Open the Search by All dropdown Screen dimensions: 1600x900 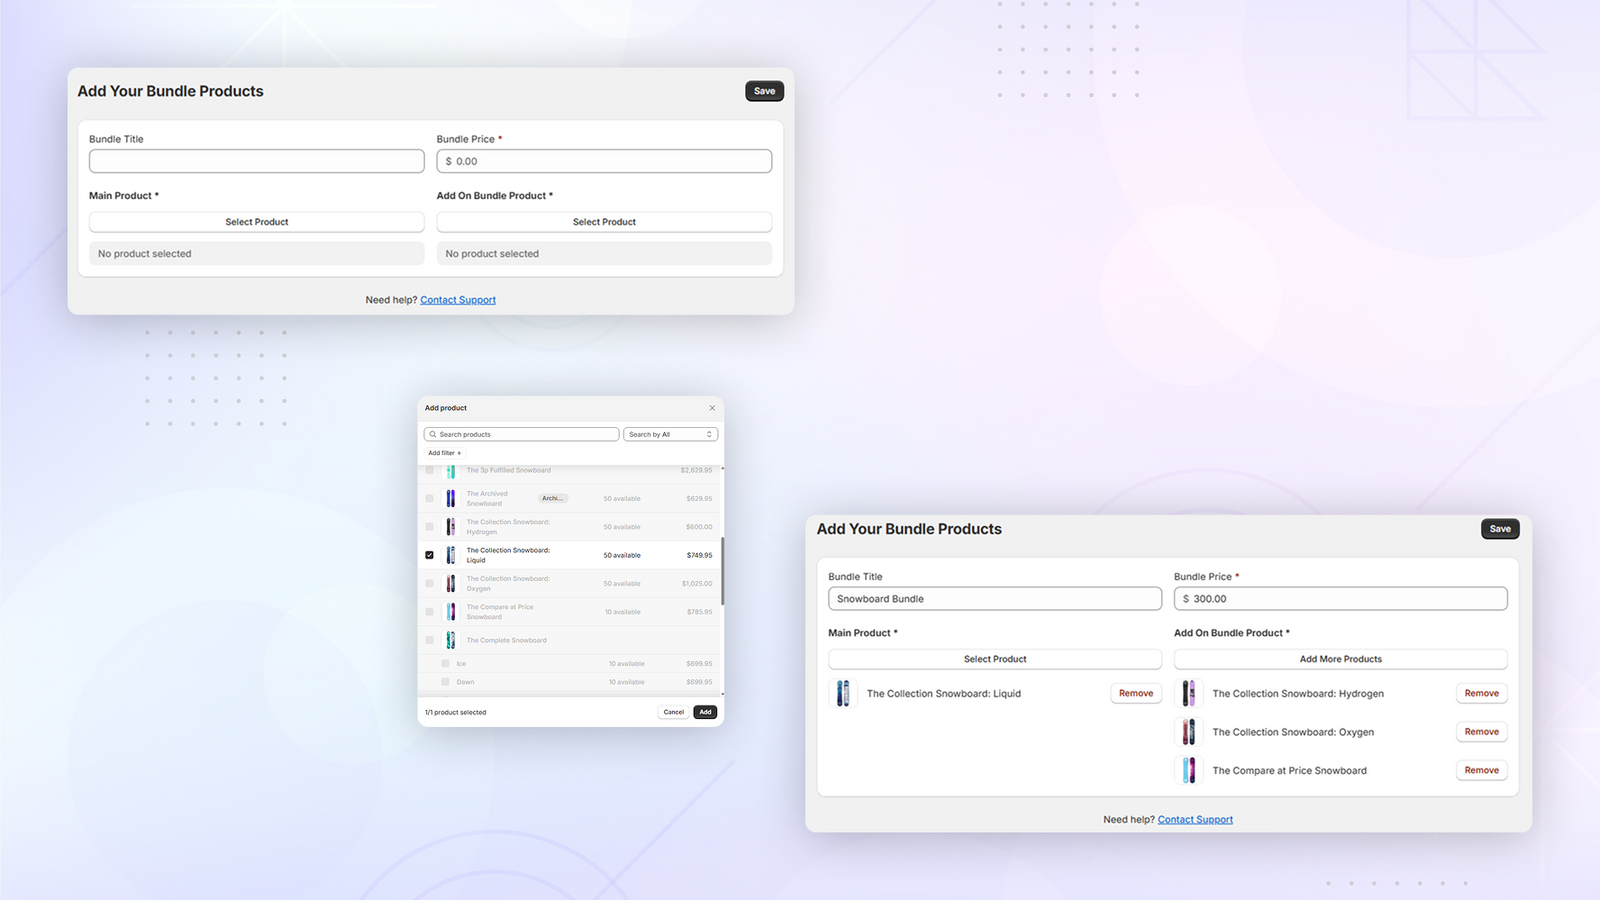(671, 434)
